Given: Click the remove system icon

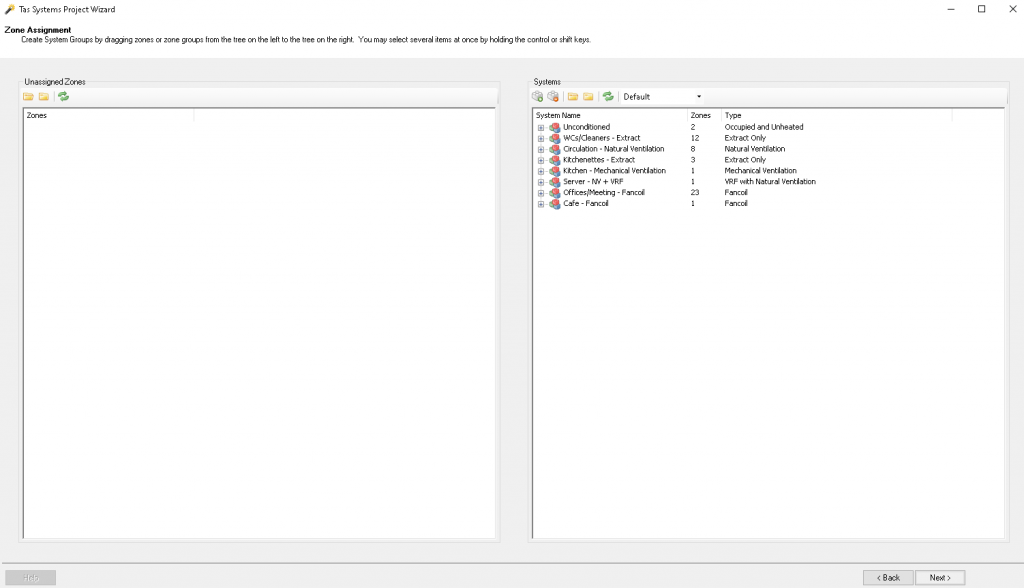Looking at the screenshot, I should coord(554,96).
